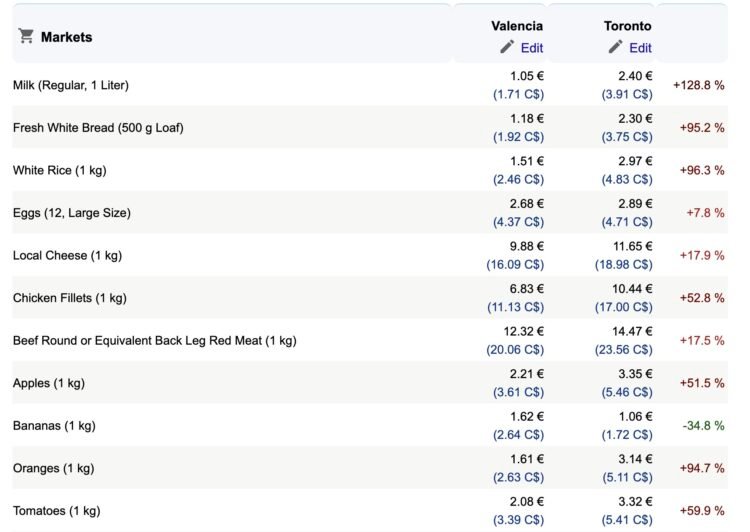Select Toronto's 3.14 € Oranges price

634,459
